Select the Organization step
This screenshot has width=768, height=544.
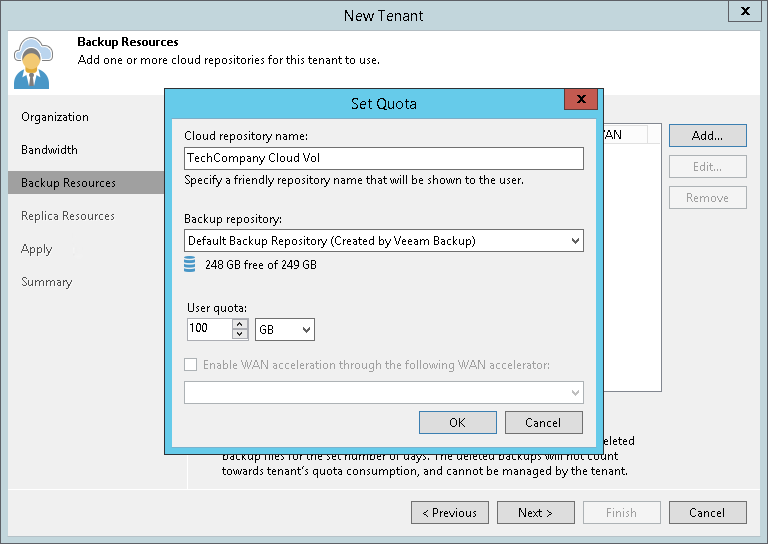[55, 117]
